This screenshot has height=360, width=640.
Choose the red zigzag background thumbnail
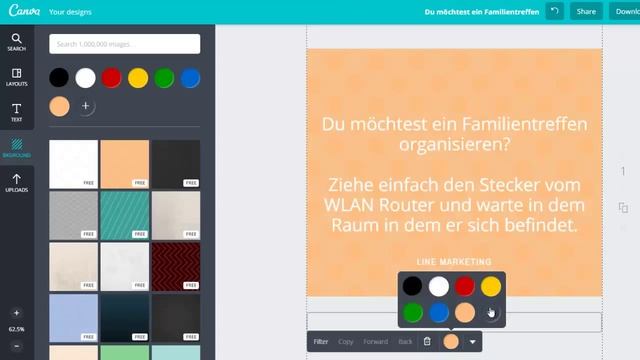click(x=176, y=267)
